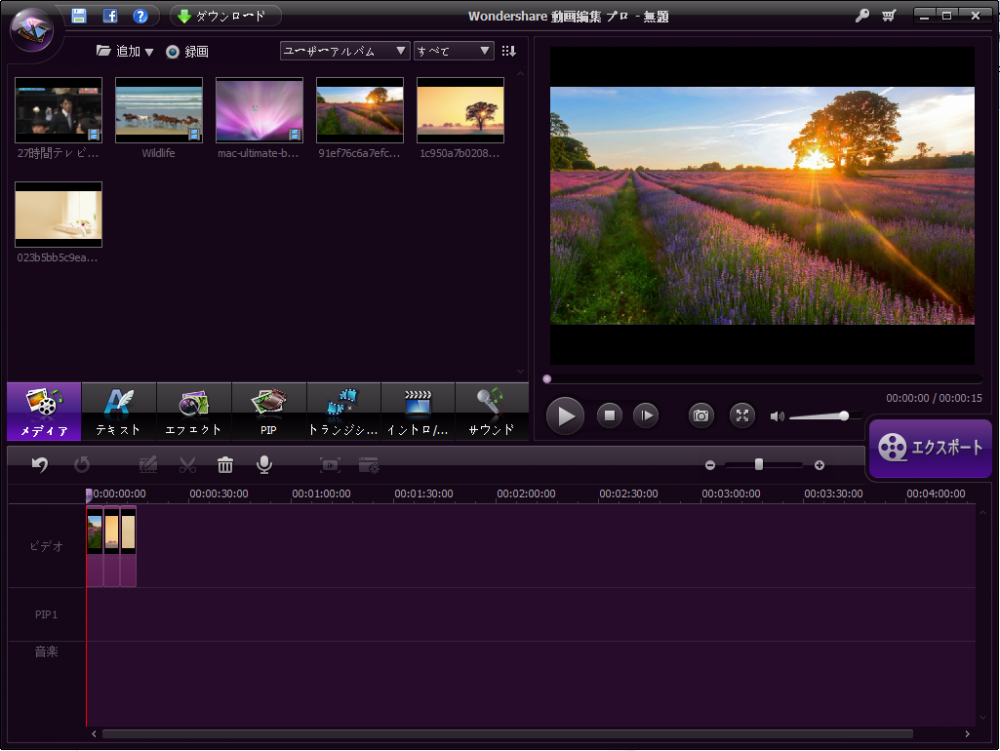The width and height of the screenshot is (1000, 751).
Task: Share project via the Facebook icon
Action: pyautogui.click(x=111, y=14)
